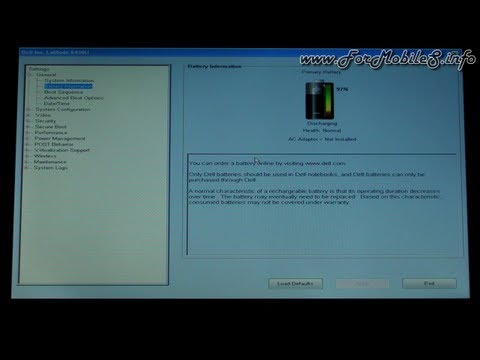The image size is (480, 360).
Task: Expand the System Logs node
Action: 27,168
